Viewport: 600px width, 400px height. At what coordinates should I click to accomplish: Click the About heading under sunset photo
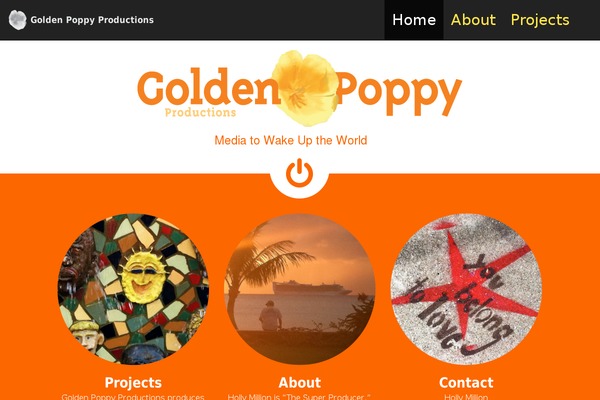(x=300, y=382)
